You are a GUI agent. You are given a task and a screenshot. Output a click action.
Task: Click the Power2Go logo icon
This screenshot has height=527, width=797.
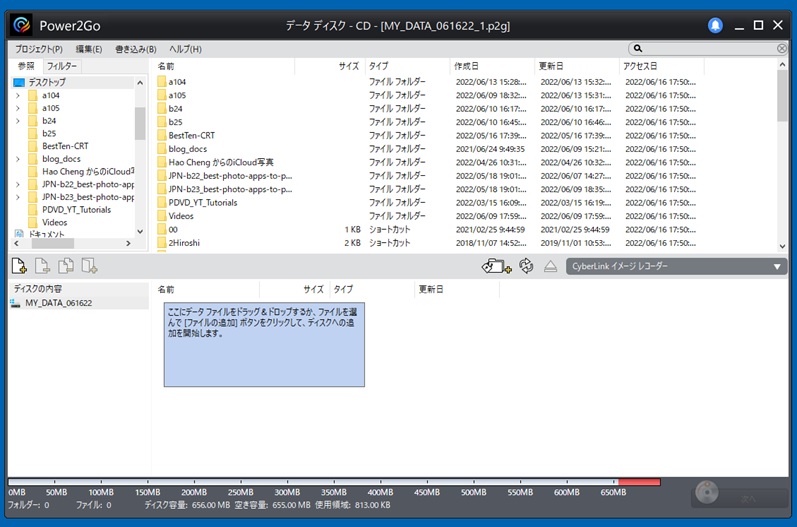pos(22,25)
